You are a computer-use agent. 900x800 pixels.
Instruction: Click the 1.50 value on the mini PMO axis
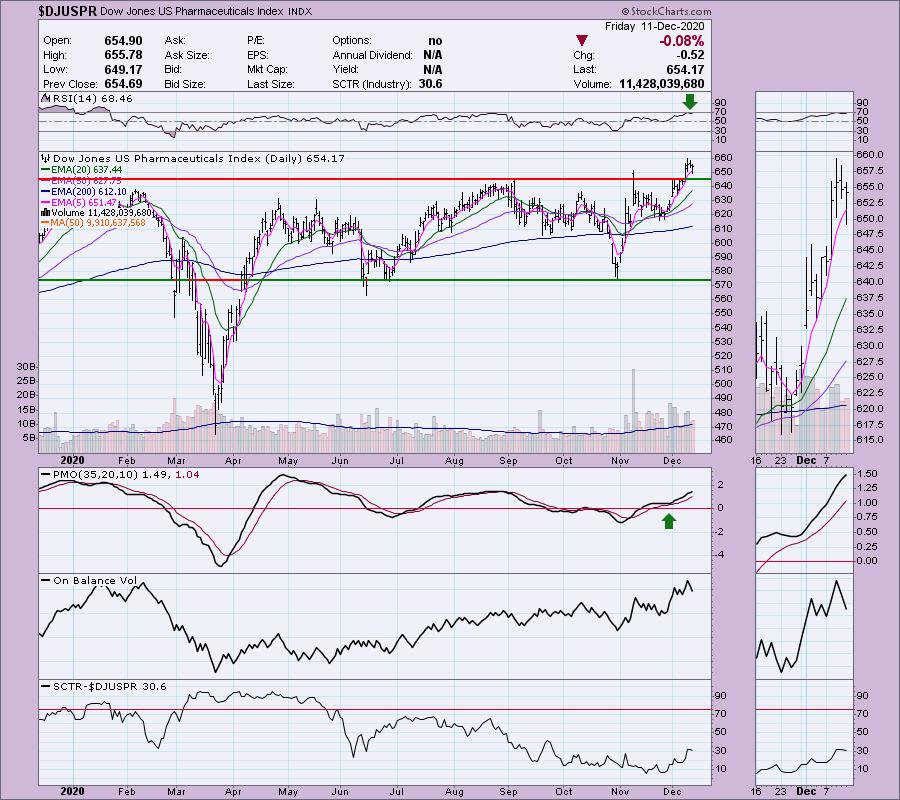point(866,474)
